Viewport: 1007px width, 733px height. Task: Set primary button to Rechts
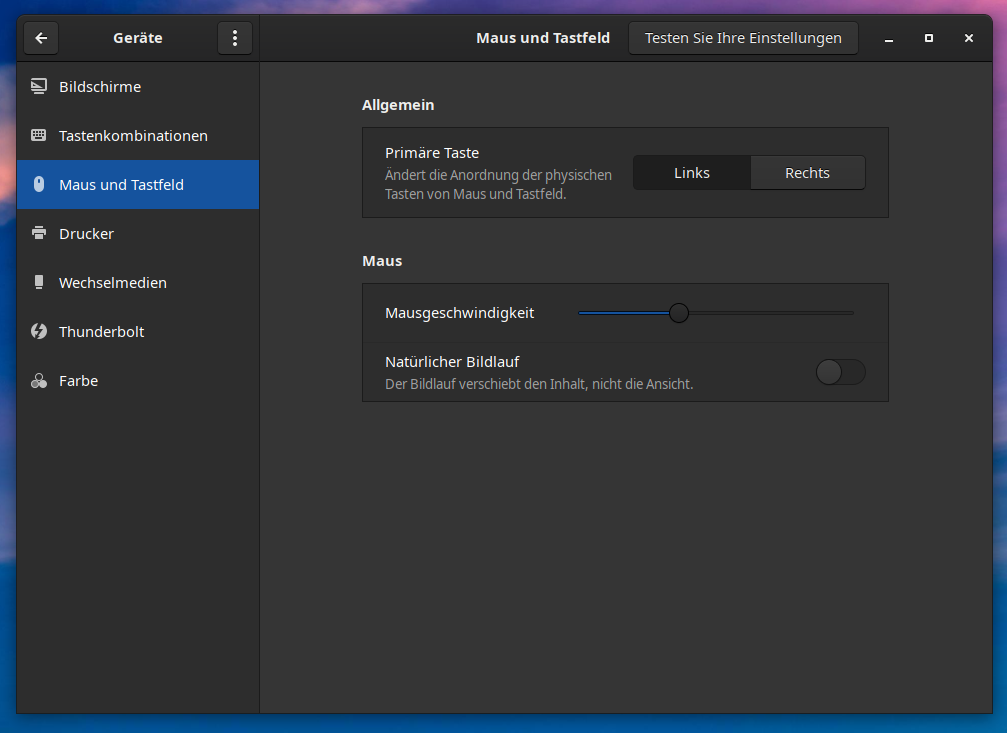(807, 173)
